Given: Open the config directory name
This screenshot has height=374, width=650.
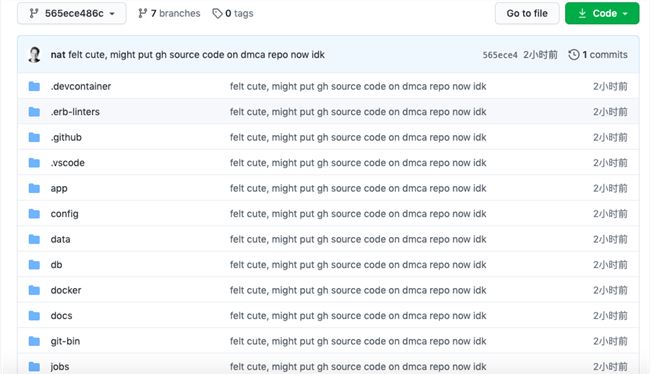Looking at the screenshot, I should (x=64, y=214).
